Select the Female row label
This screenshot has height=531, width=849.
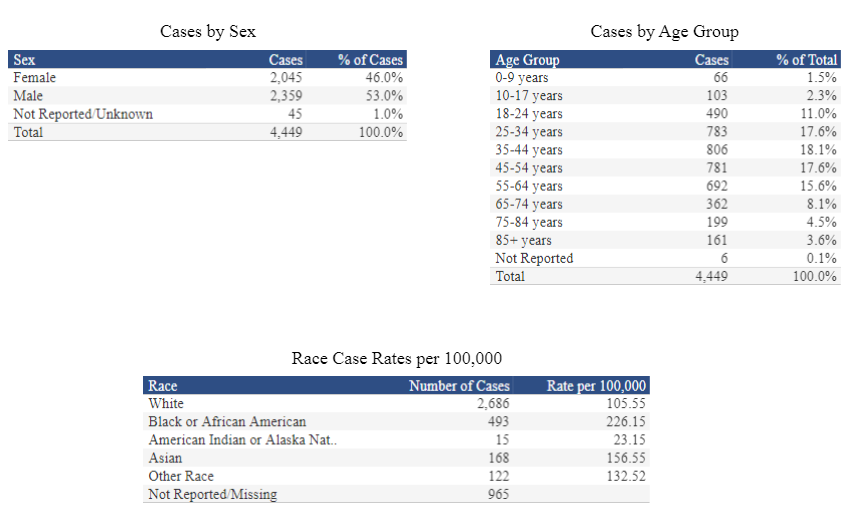[35, 78]
